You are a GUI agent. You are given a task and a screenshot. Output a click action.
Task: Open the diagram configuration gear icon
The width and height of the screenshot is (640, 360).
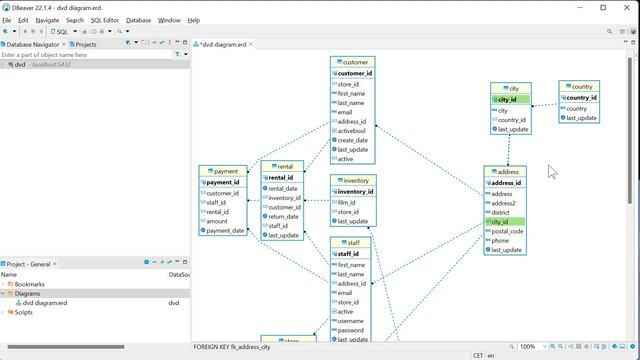633,347
